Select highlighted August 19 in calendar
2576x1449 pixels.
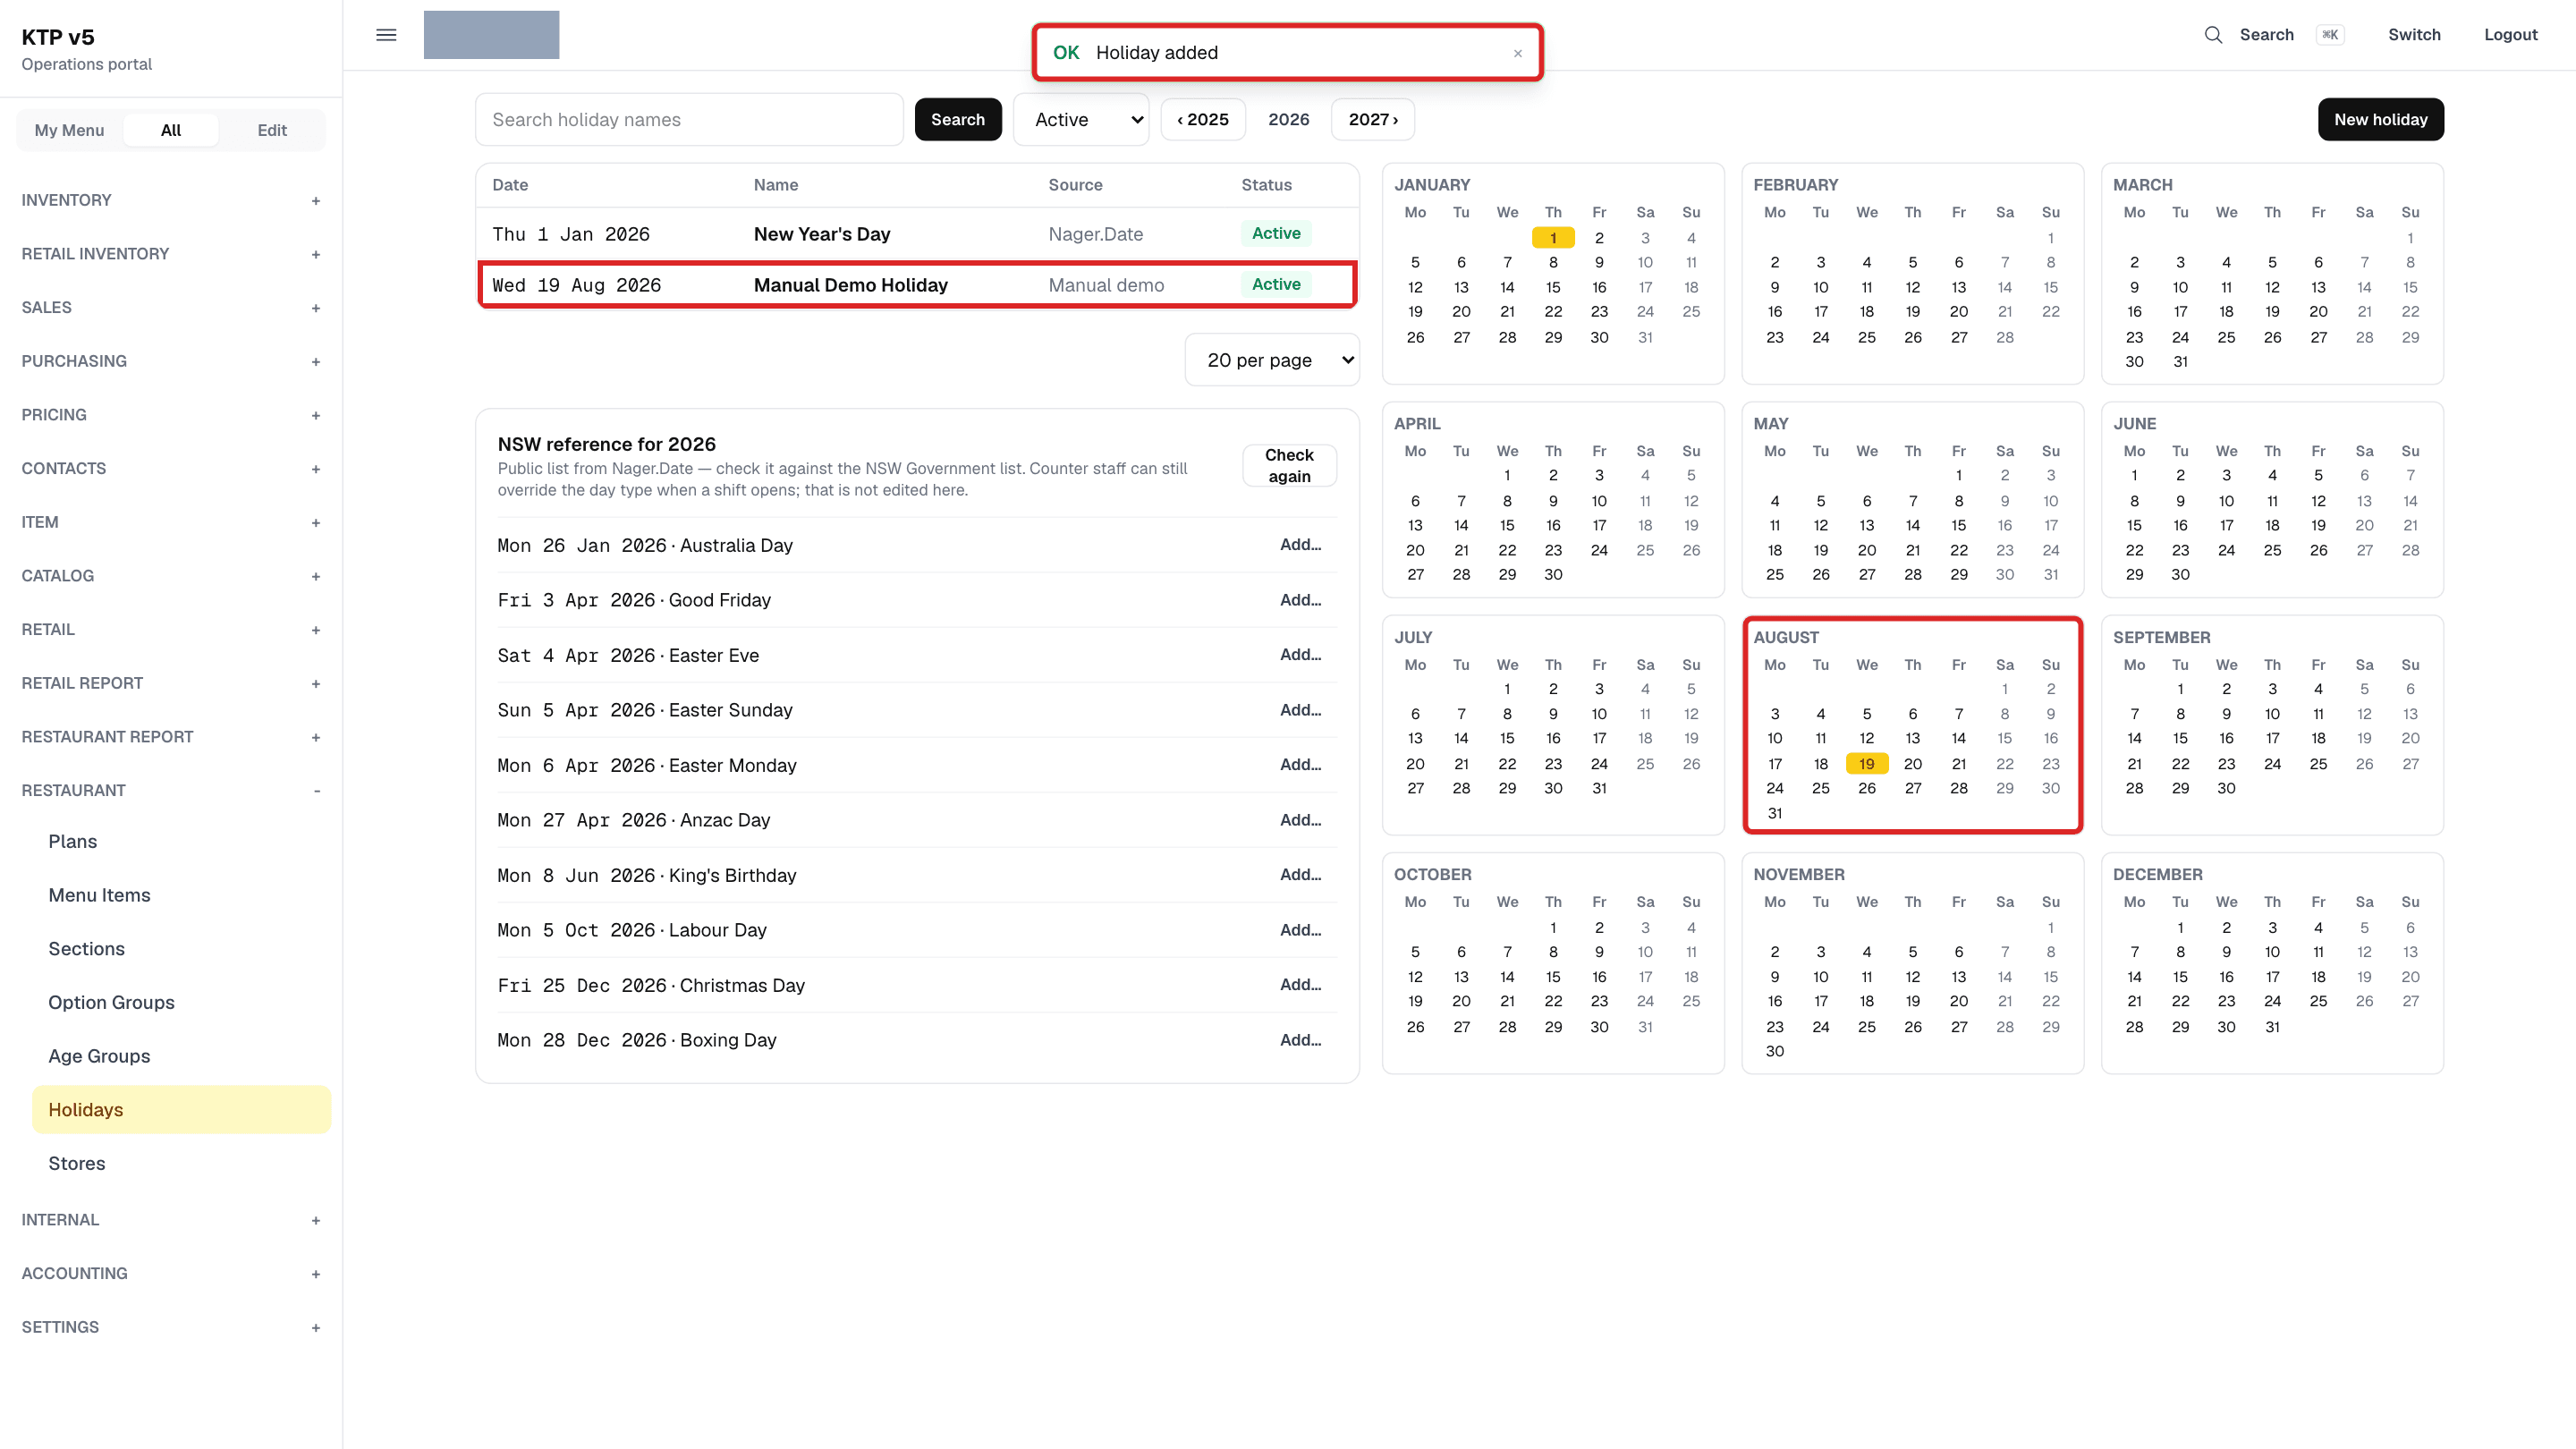[1866, 764]
